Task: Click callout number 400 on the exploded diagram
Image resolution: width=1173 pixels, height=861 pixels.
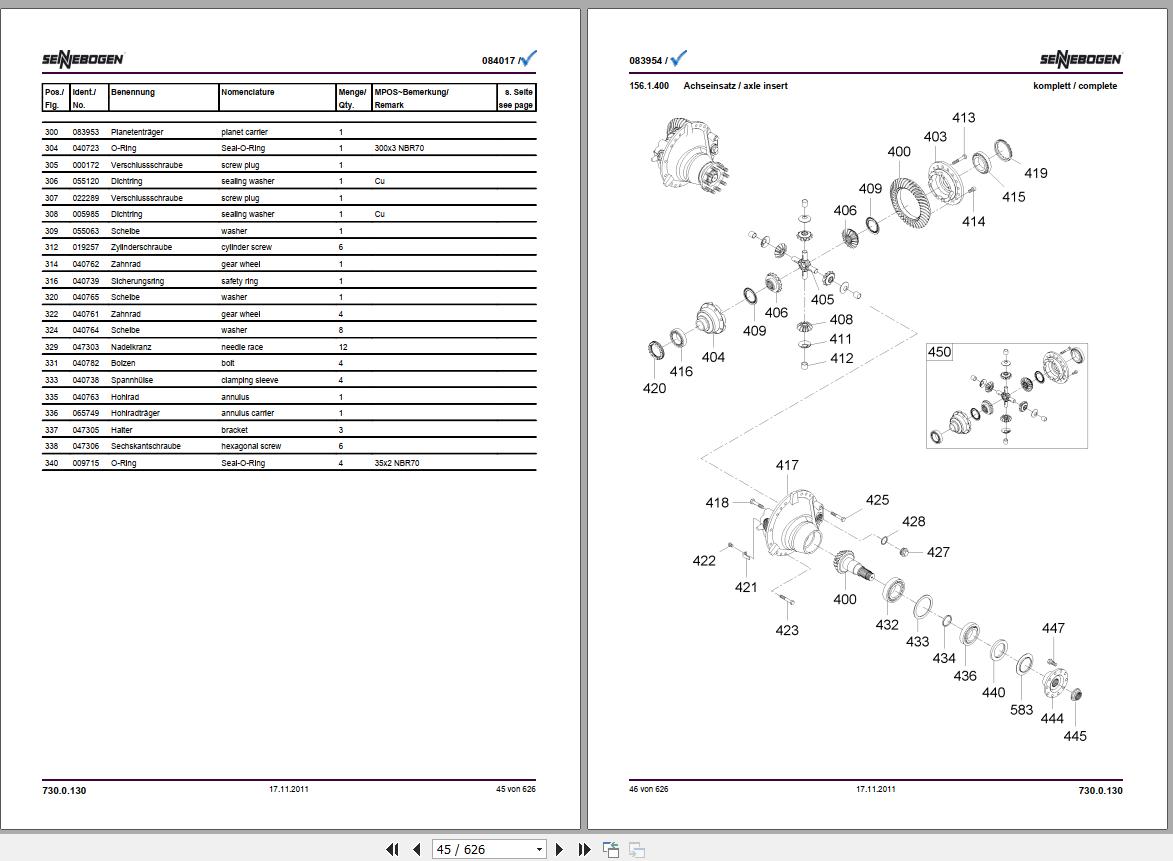Action: tap(898, 151)
